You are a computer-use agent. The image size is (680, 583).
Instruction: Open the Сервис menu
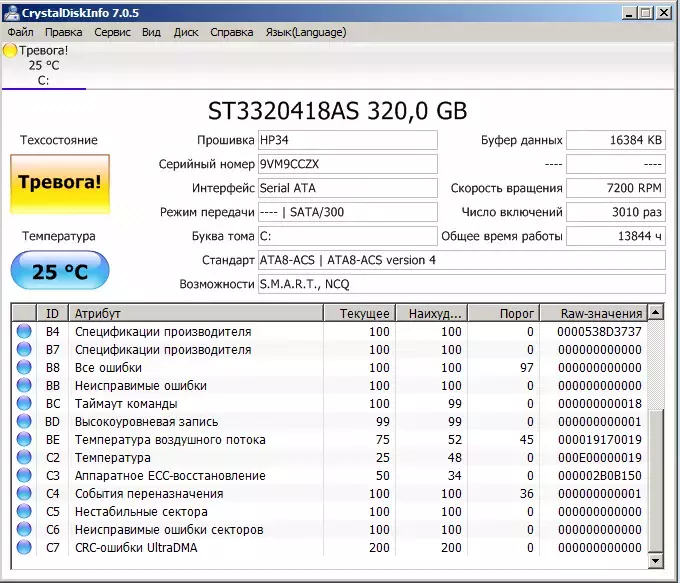[112, 33]
